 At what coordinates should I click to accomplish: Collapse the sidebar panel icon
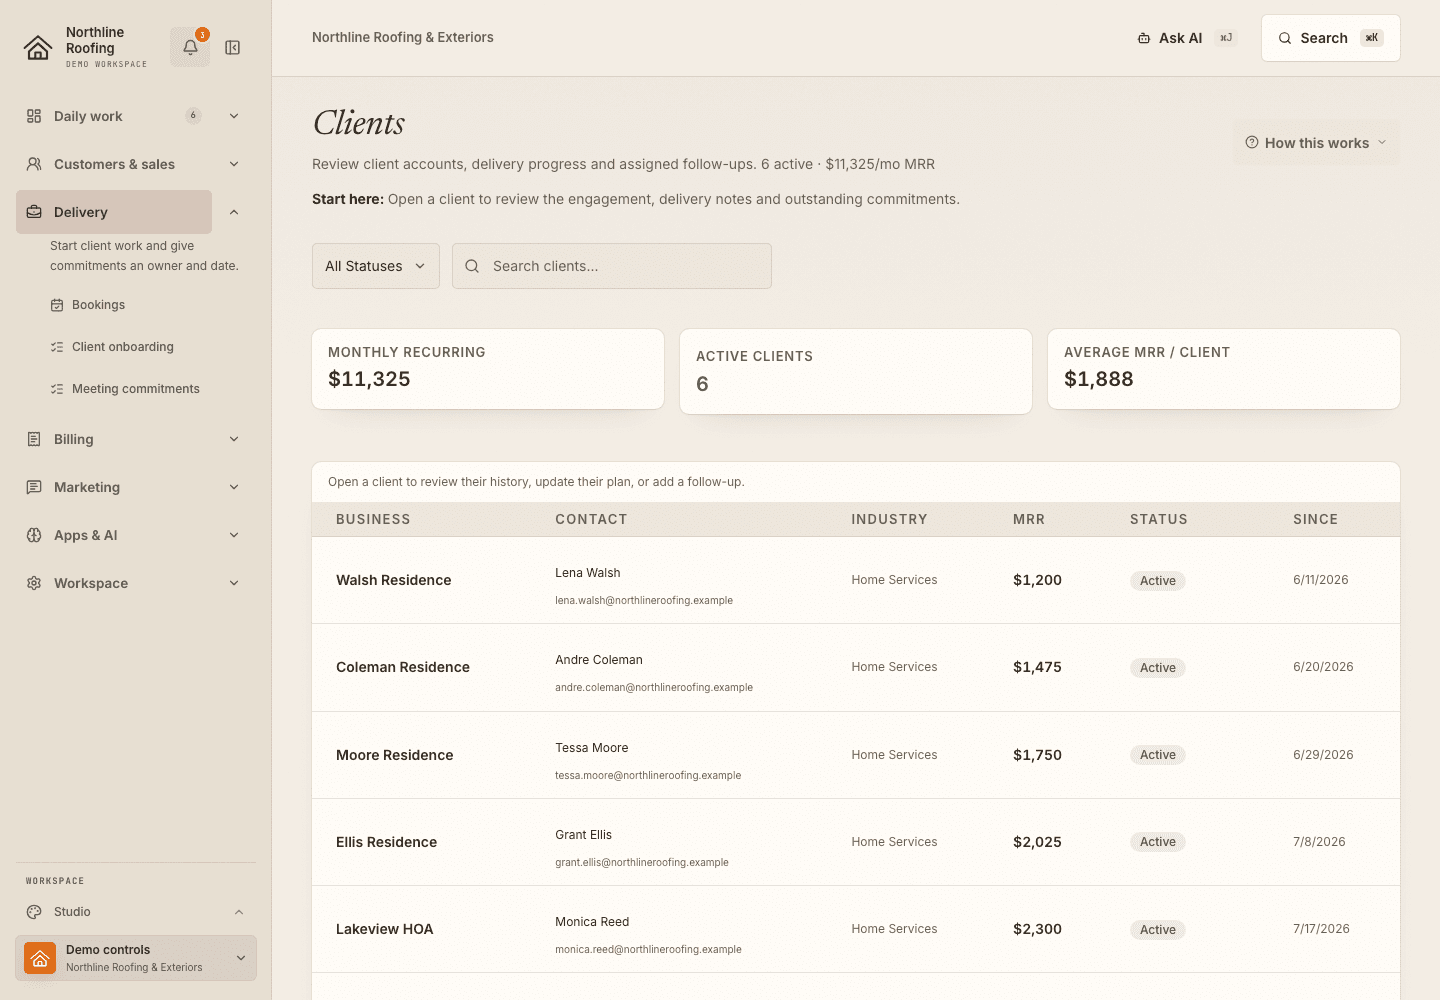pos(233,47)
